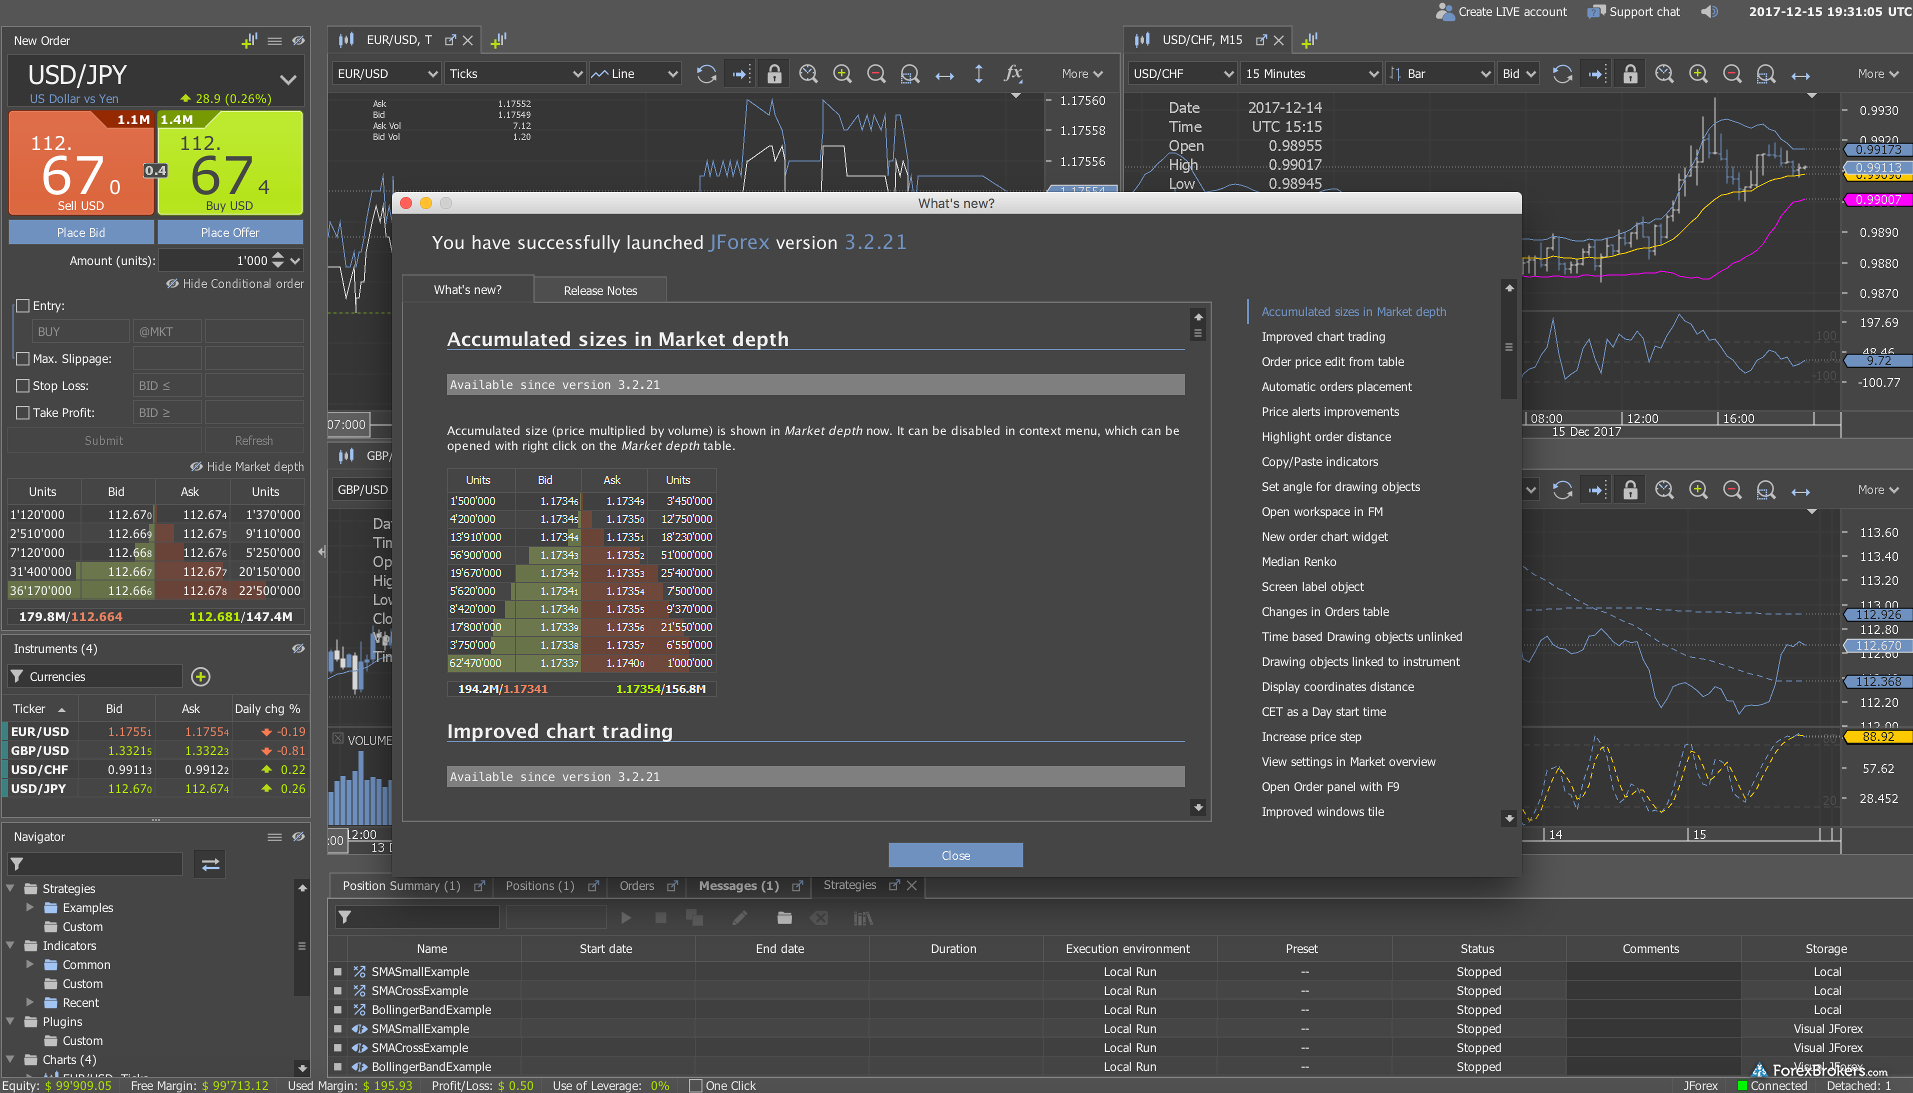Screen dimensions: 1913x1093
Task: Add new chart next to EUR/USD tab
Action: (498, 40)
